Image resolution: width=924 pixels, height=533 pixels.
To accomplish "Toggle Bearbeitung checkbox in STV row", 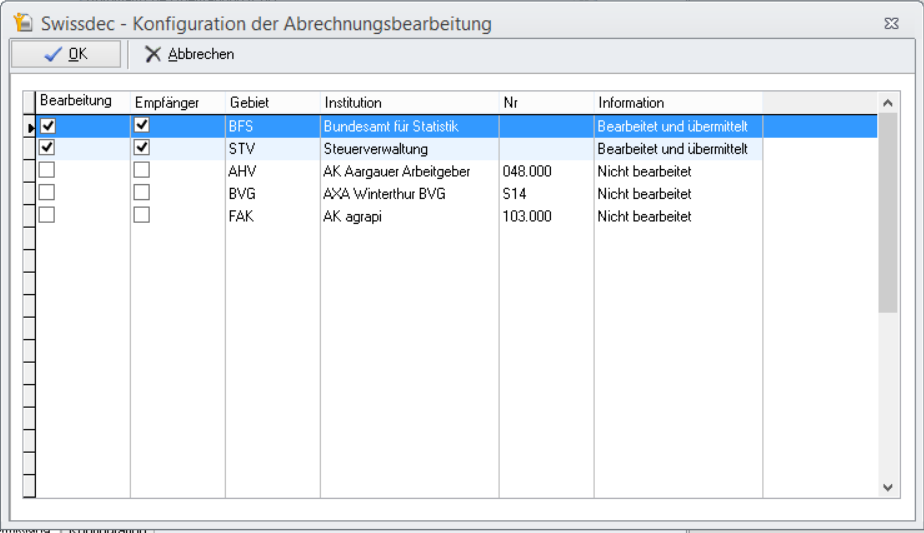I will pos(47,148).
